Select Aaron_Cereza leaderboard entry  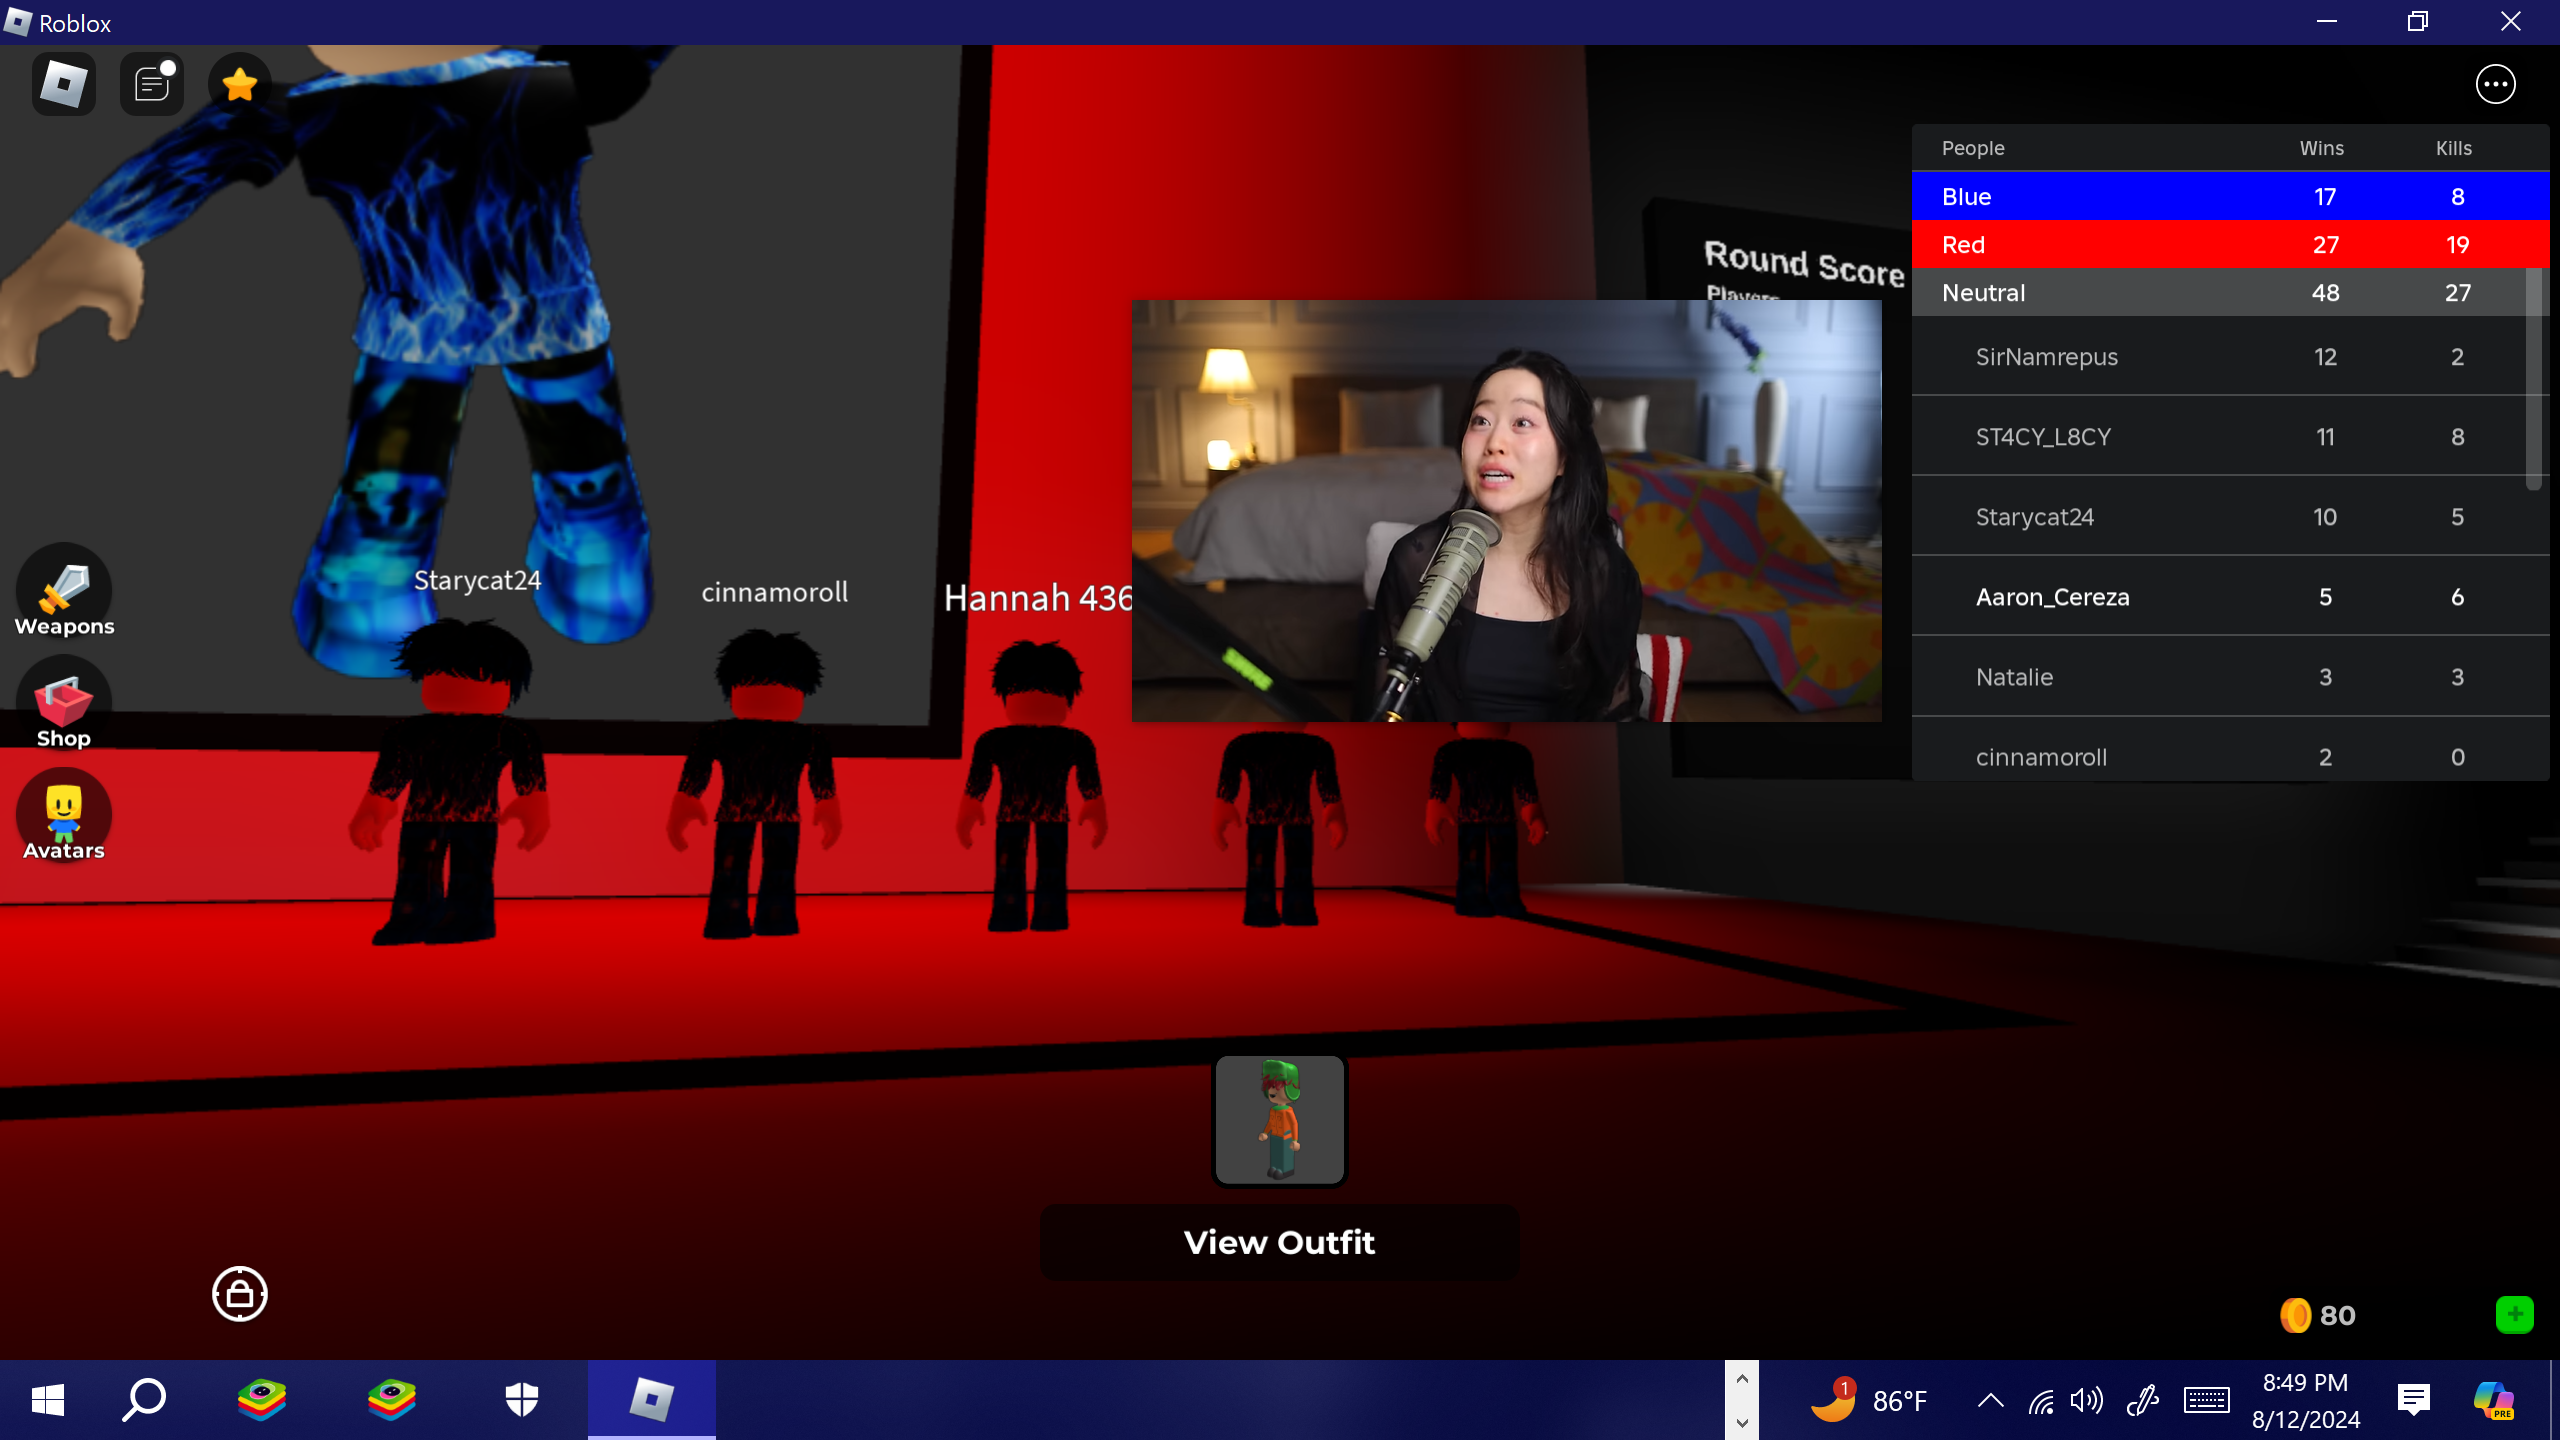tap(2052, 597)
